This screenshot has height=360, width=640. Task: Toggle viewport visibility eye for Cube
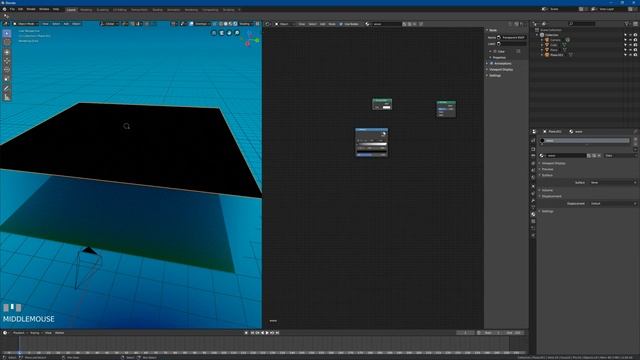pyautogui.click(x=630, y=45)
